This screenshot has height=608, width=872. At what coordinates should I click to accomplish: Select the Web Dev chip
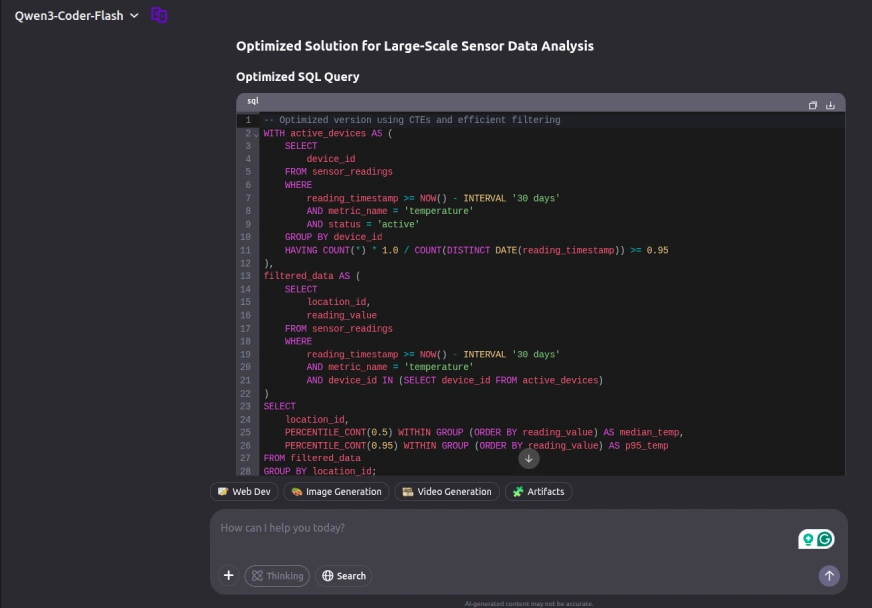(x=244, y=492)
